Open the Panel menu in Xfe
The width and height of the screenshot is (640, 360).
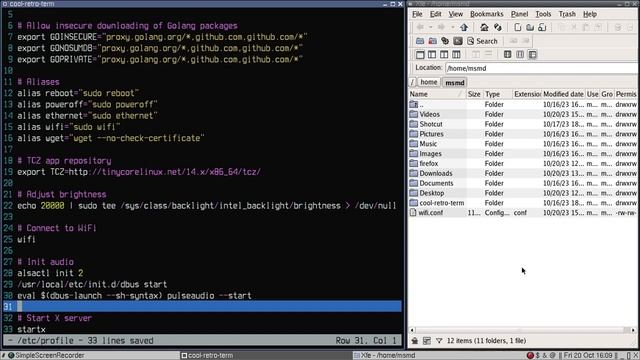pyautogui.click(x=519, y=14)
